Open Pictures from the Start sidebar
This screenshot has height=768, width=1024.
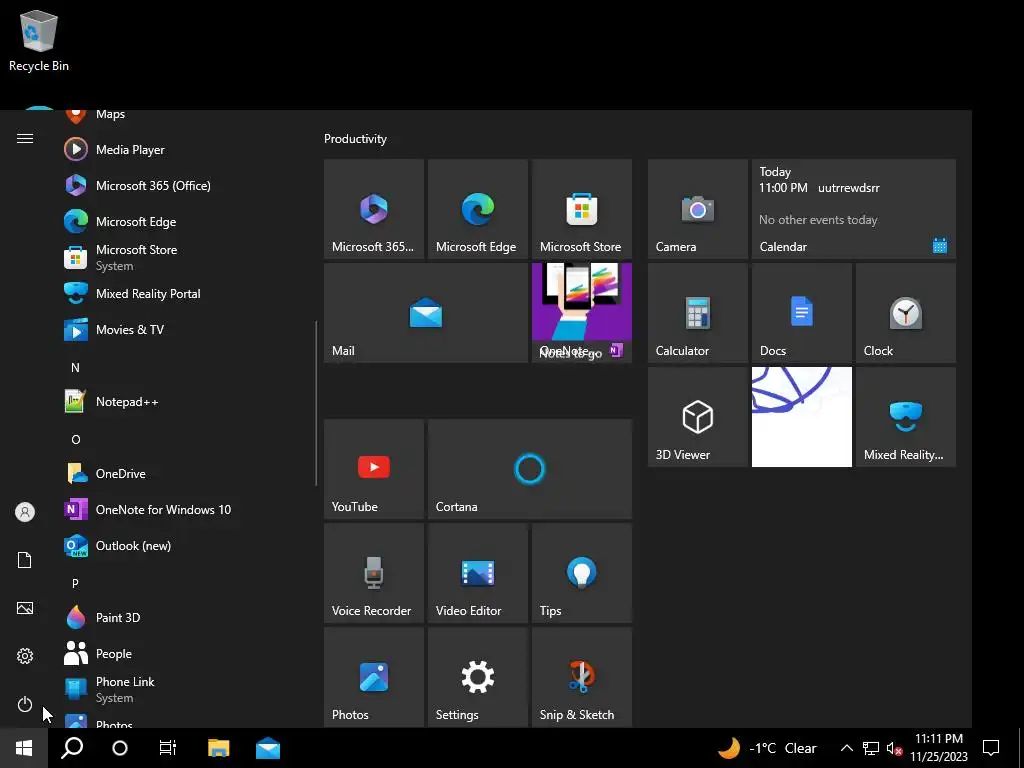pos(25,608)
